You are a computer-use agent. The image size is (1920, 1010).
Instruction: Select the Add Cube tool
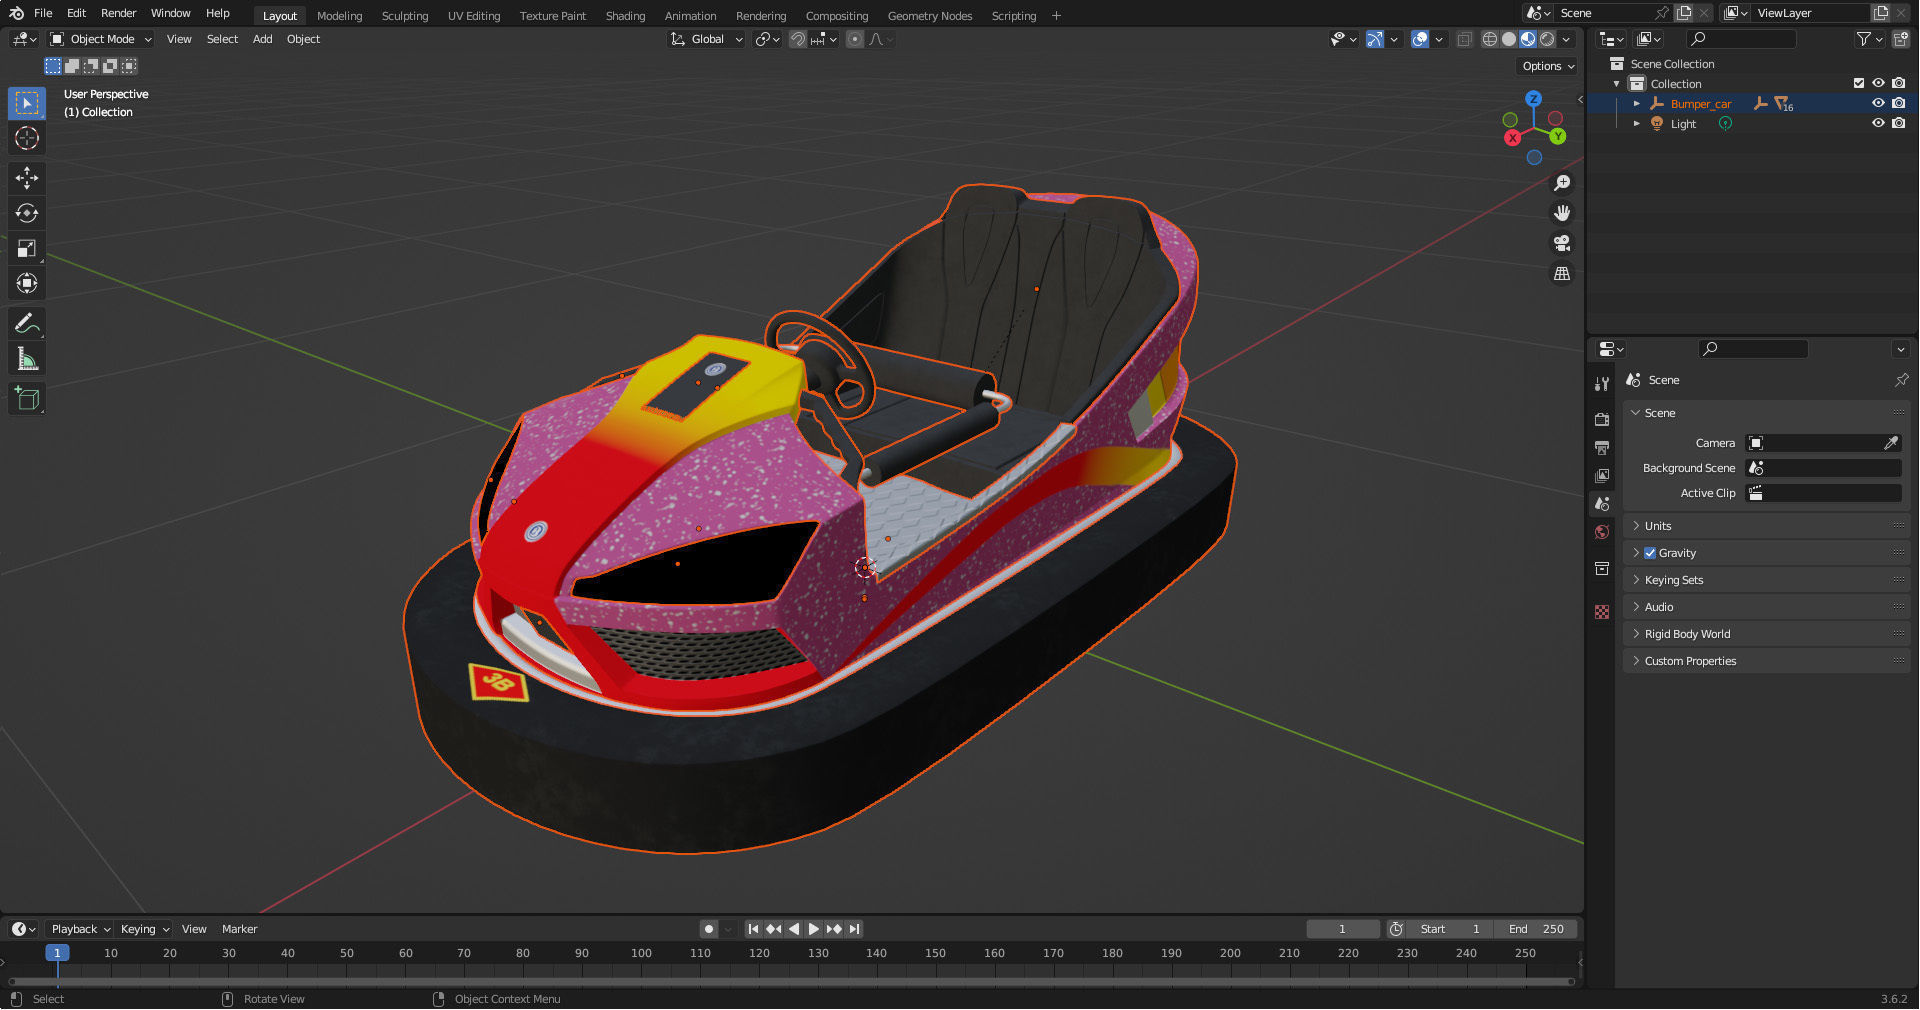27,398
